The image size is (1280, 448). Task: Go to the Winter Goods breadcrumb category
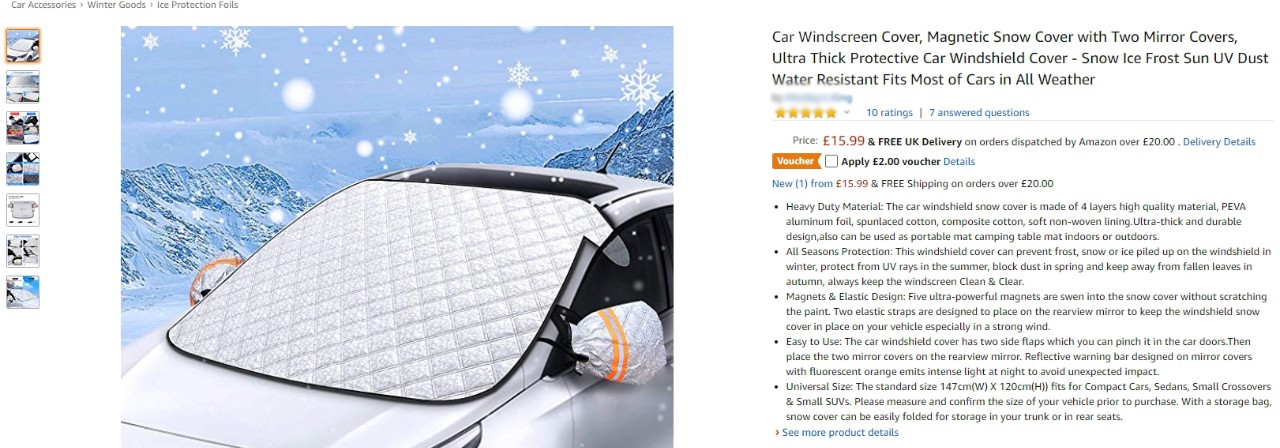[116, 5]
